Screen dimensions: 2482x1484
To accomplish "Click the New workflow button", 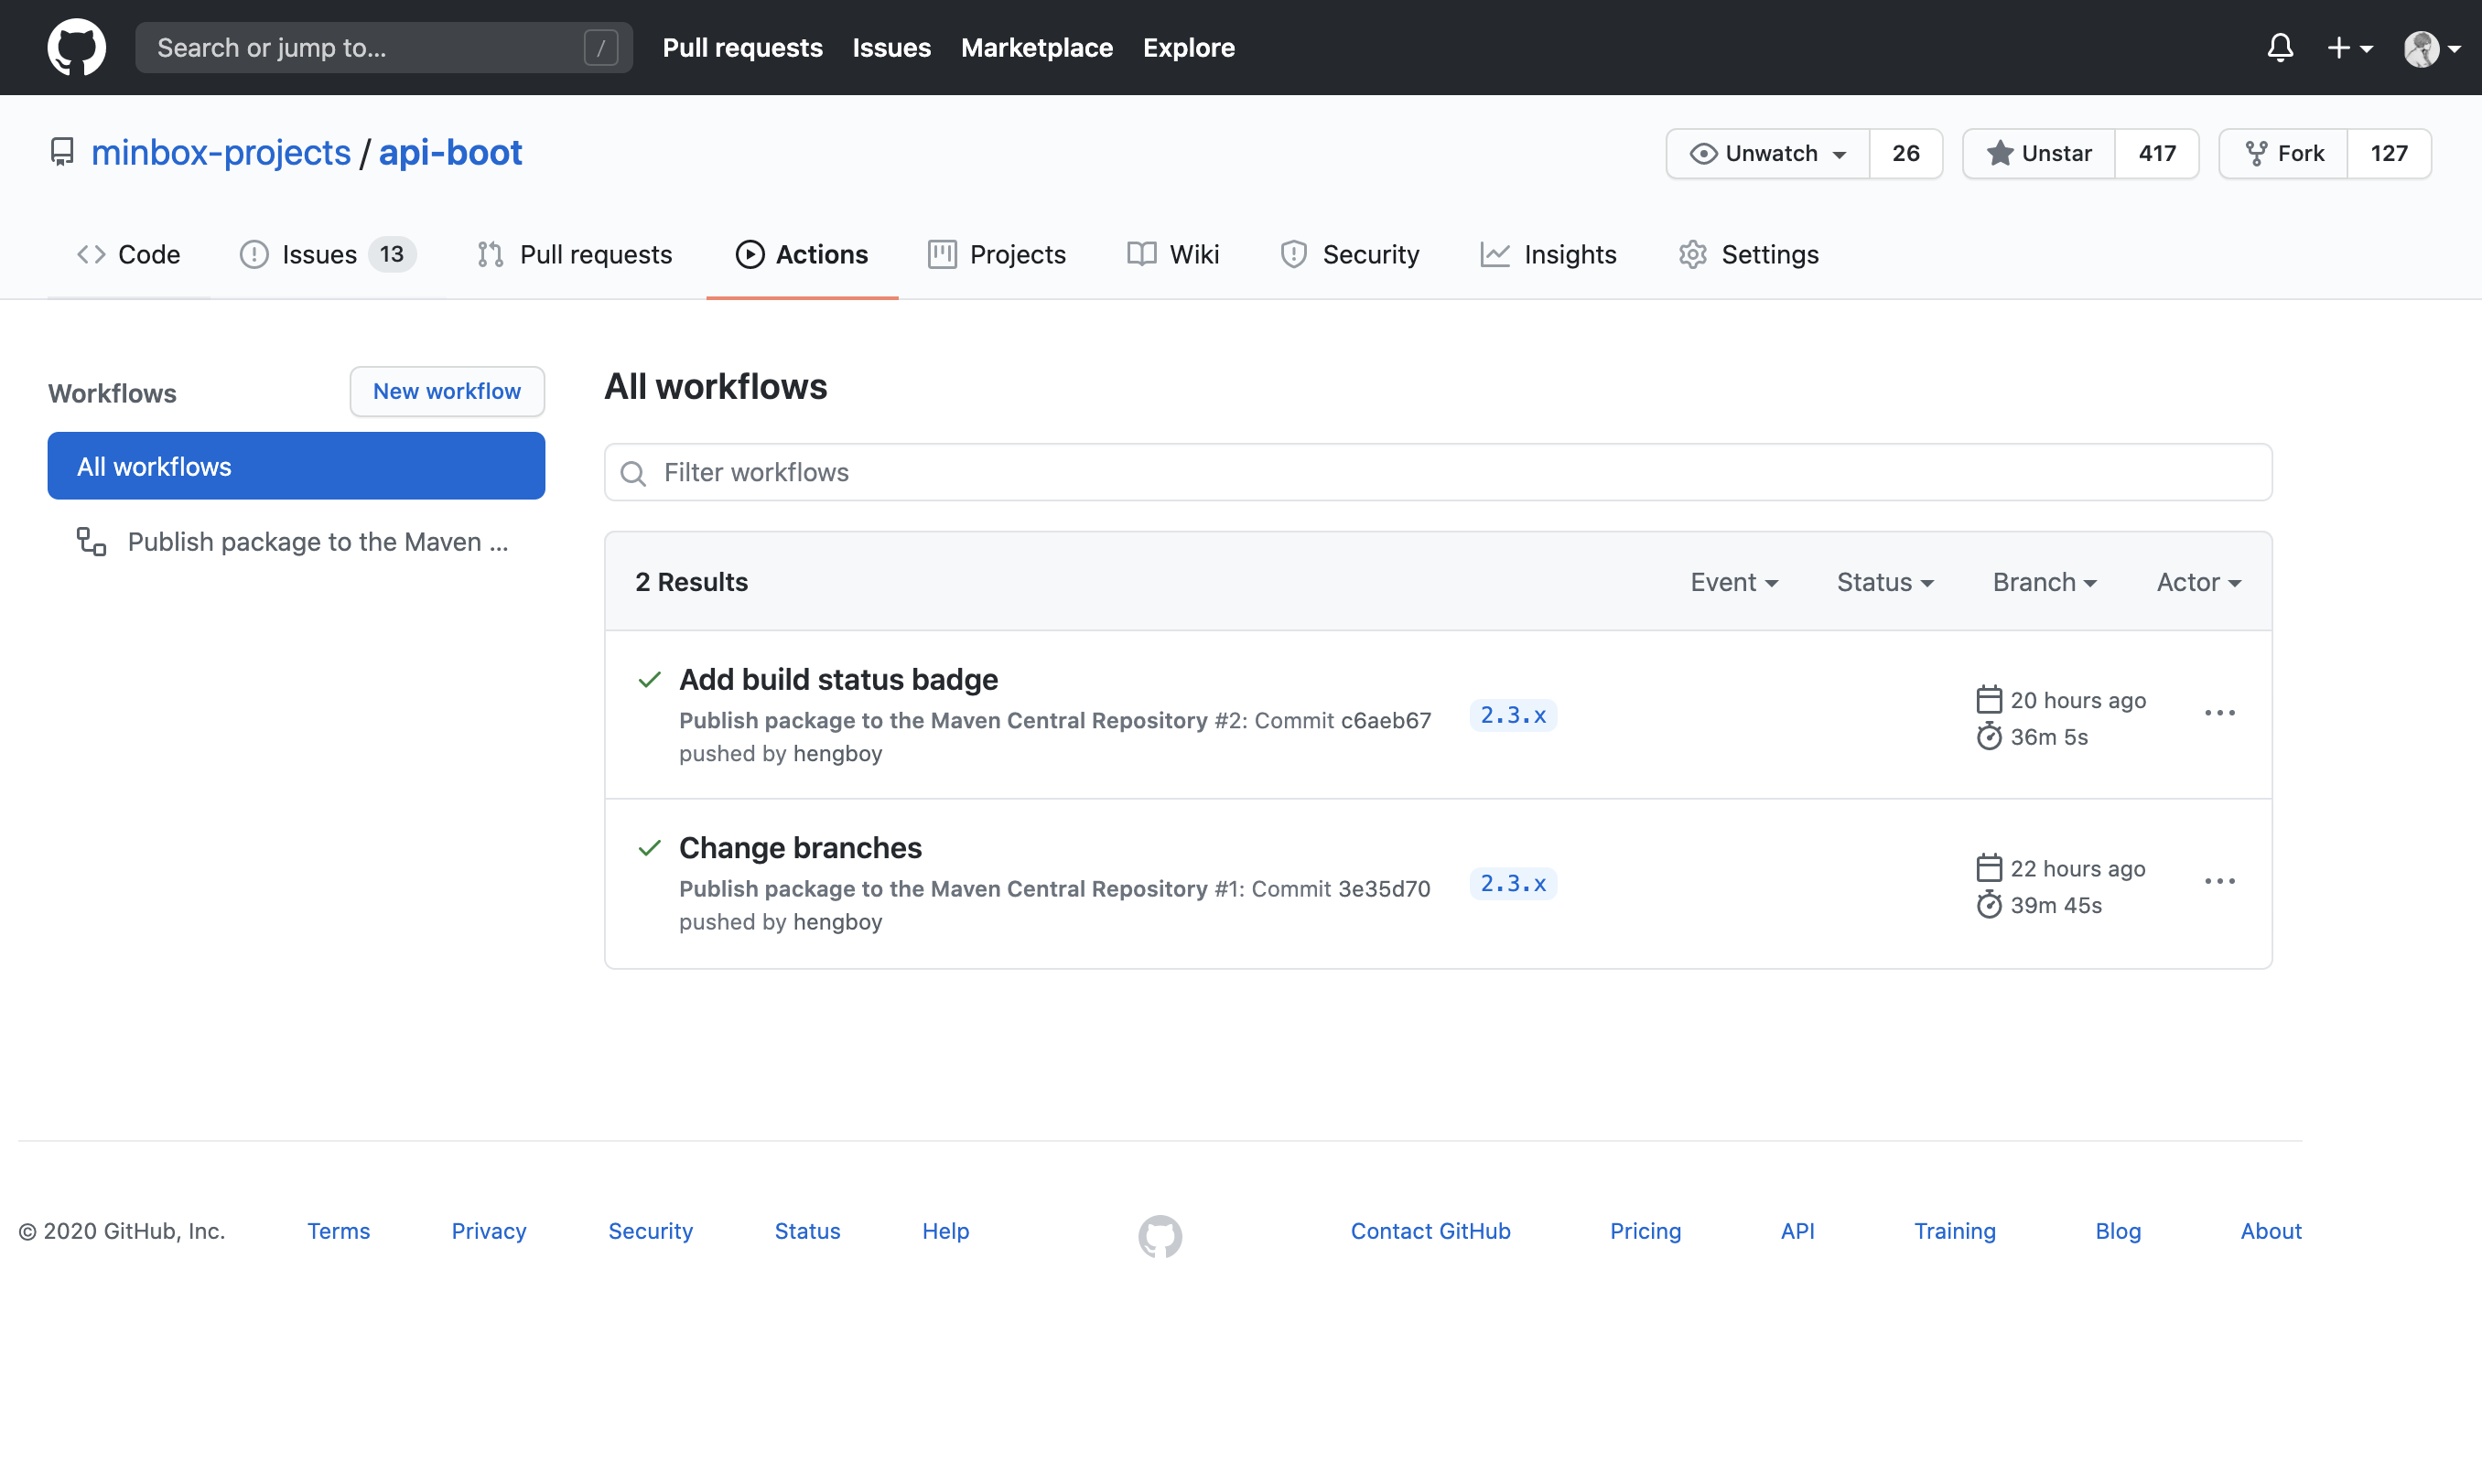I will (x=447, y=391).
